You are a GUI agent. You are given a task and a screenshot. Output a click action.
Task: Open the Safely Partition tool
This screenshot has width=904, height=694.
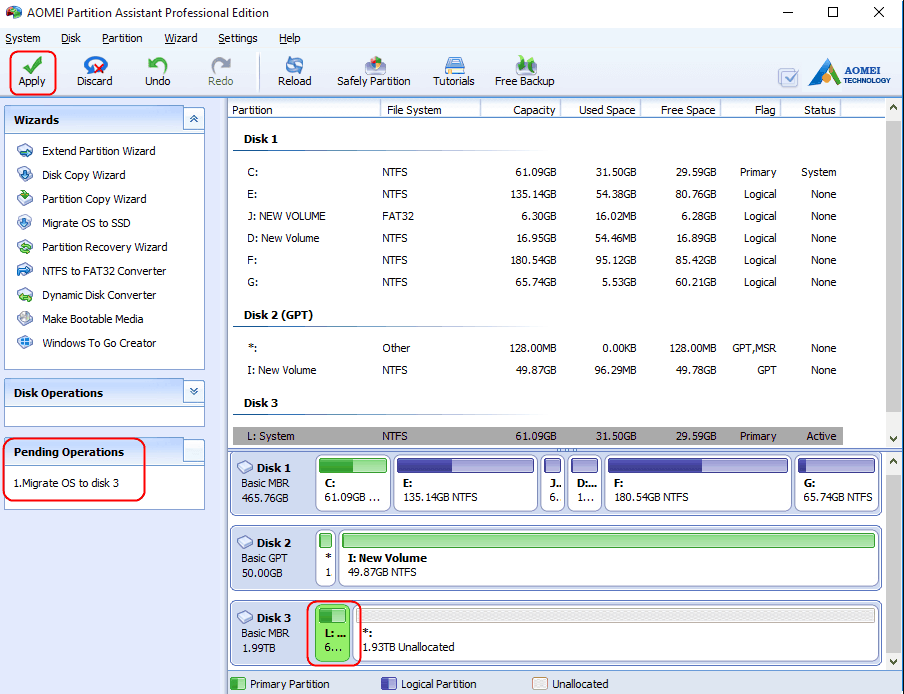pos(374,72)
